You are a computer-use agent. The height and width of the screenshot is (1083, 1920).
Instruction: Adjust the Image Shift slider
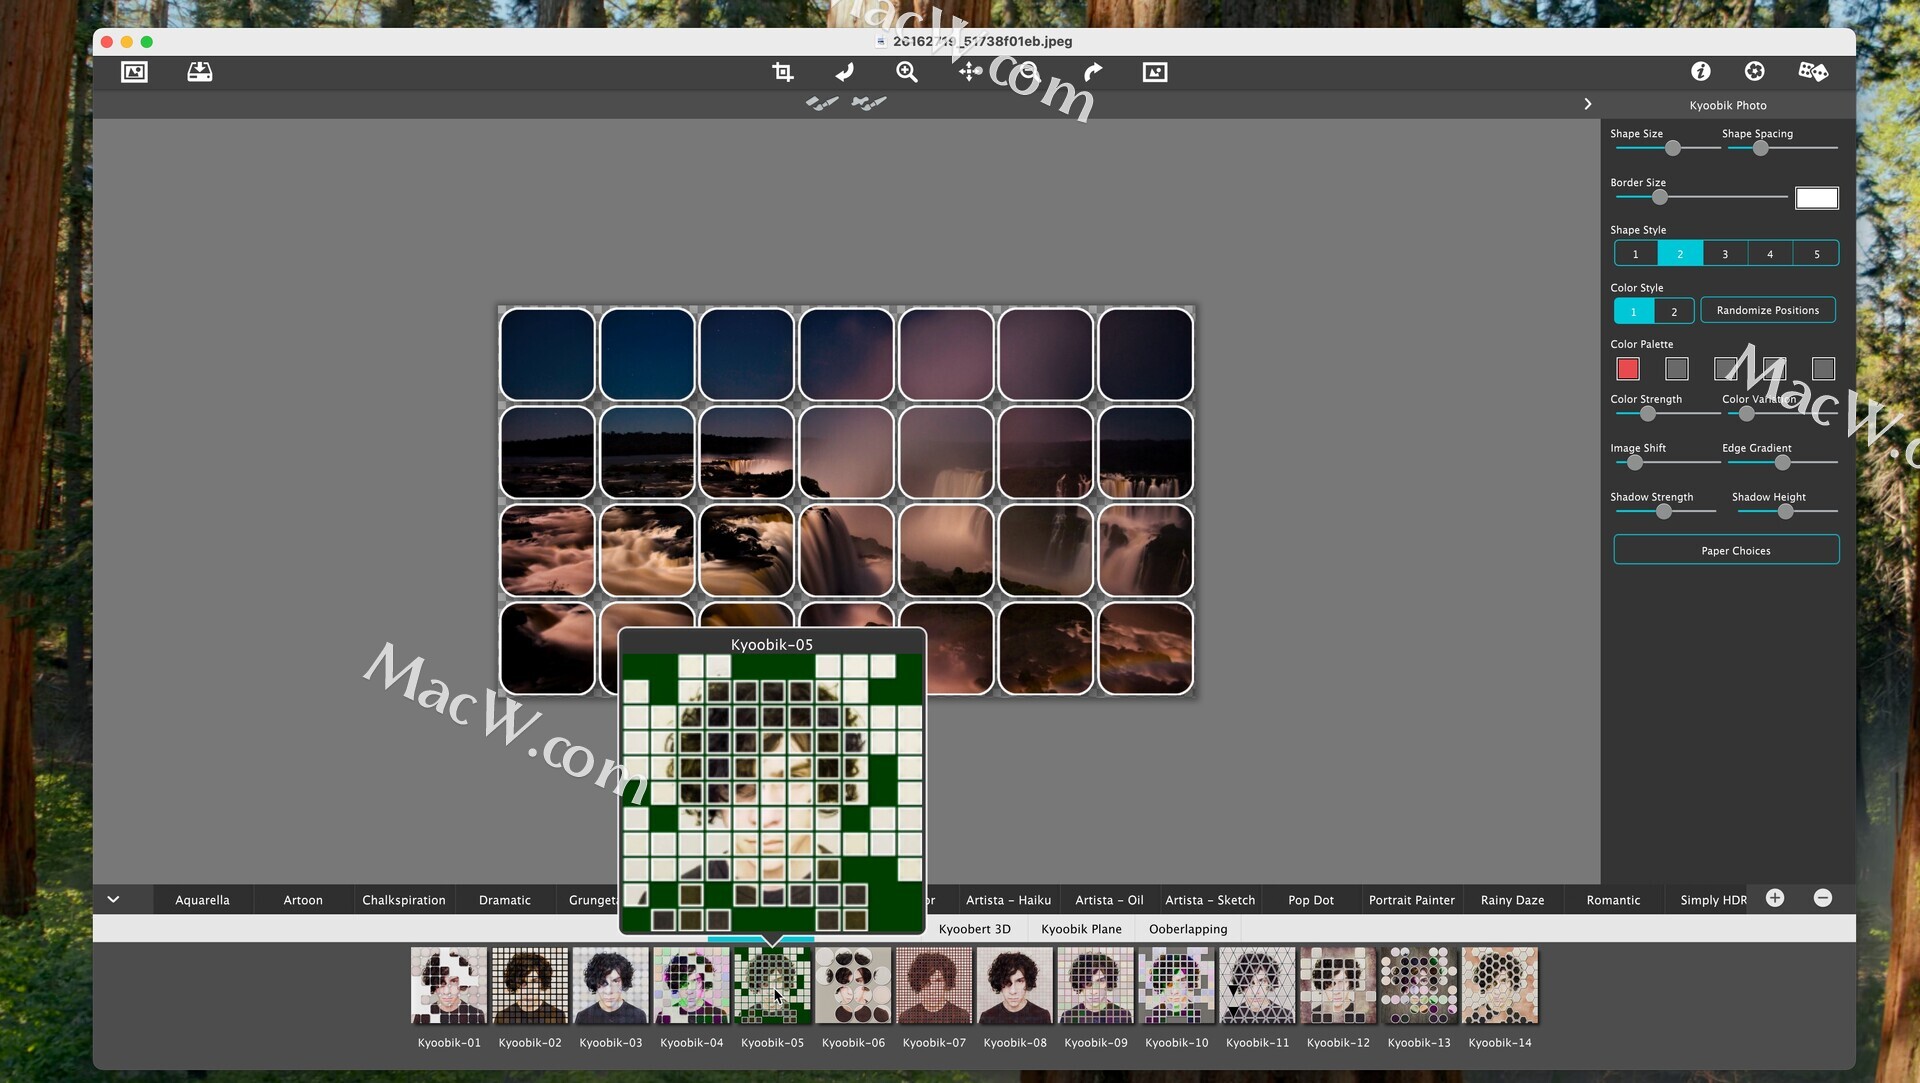pyautogui.click(x=1635, y=462)
